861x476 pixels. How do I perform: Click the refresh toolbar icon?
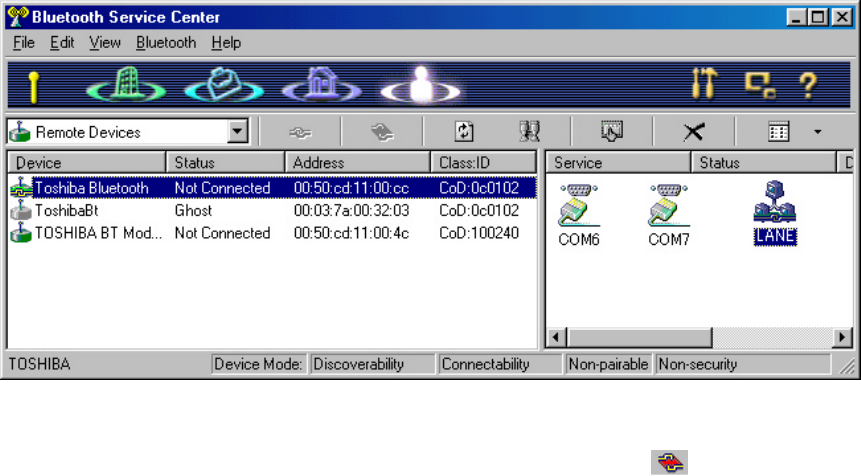pos(464,132)
